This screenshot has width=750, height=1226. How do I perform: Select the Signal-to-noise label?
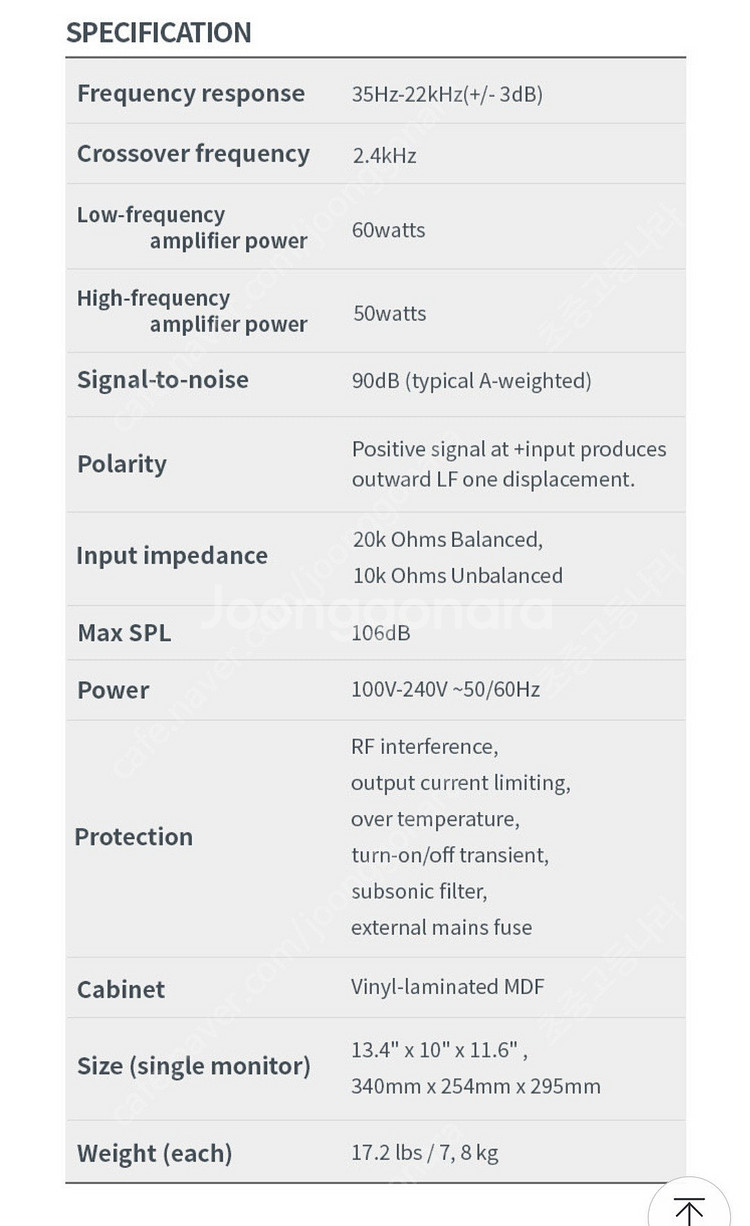click(163, 380)
